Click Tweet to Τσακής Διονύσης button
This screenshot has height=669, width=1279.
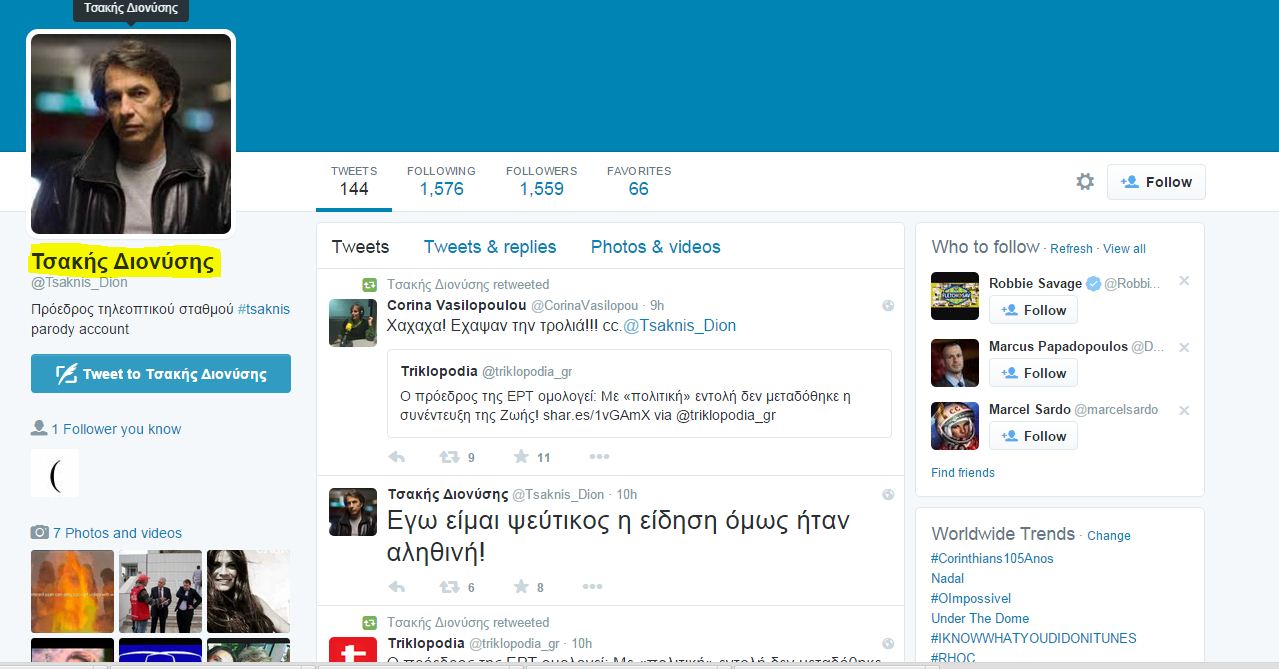pyautogui.click(x=161, y=373)
